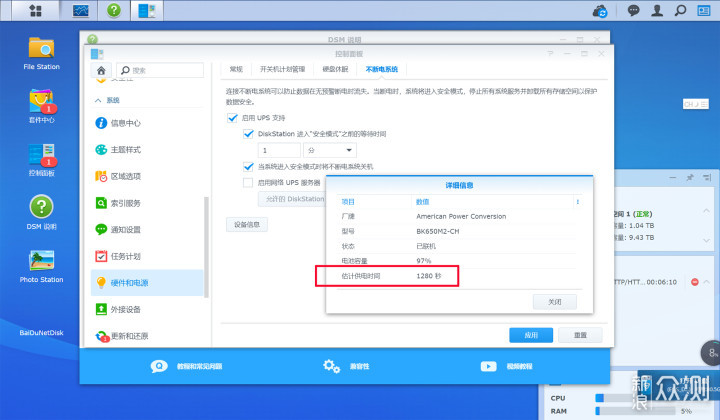Switch to the 硬盘休眠 tab

(335, 69)
